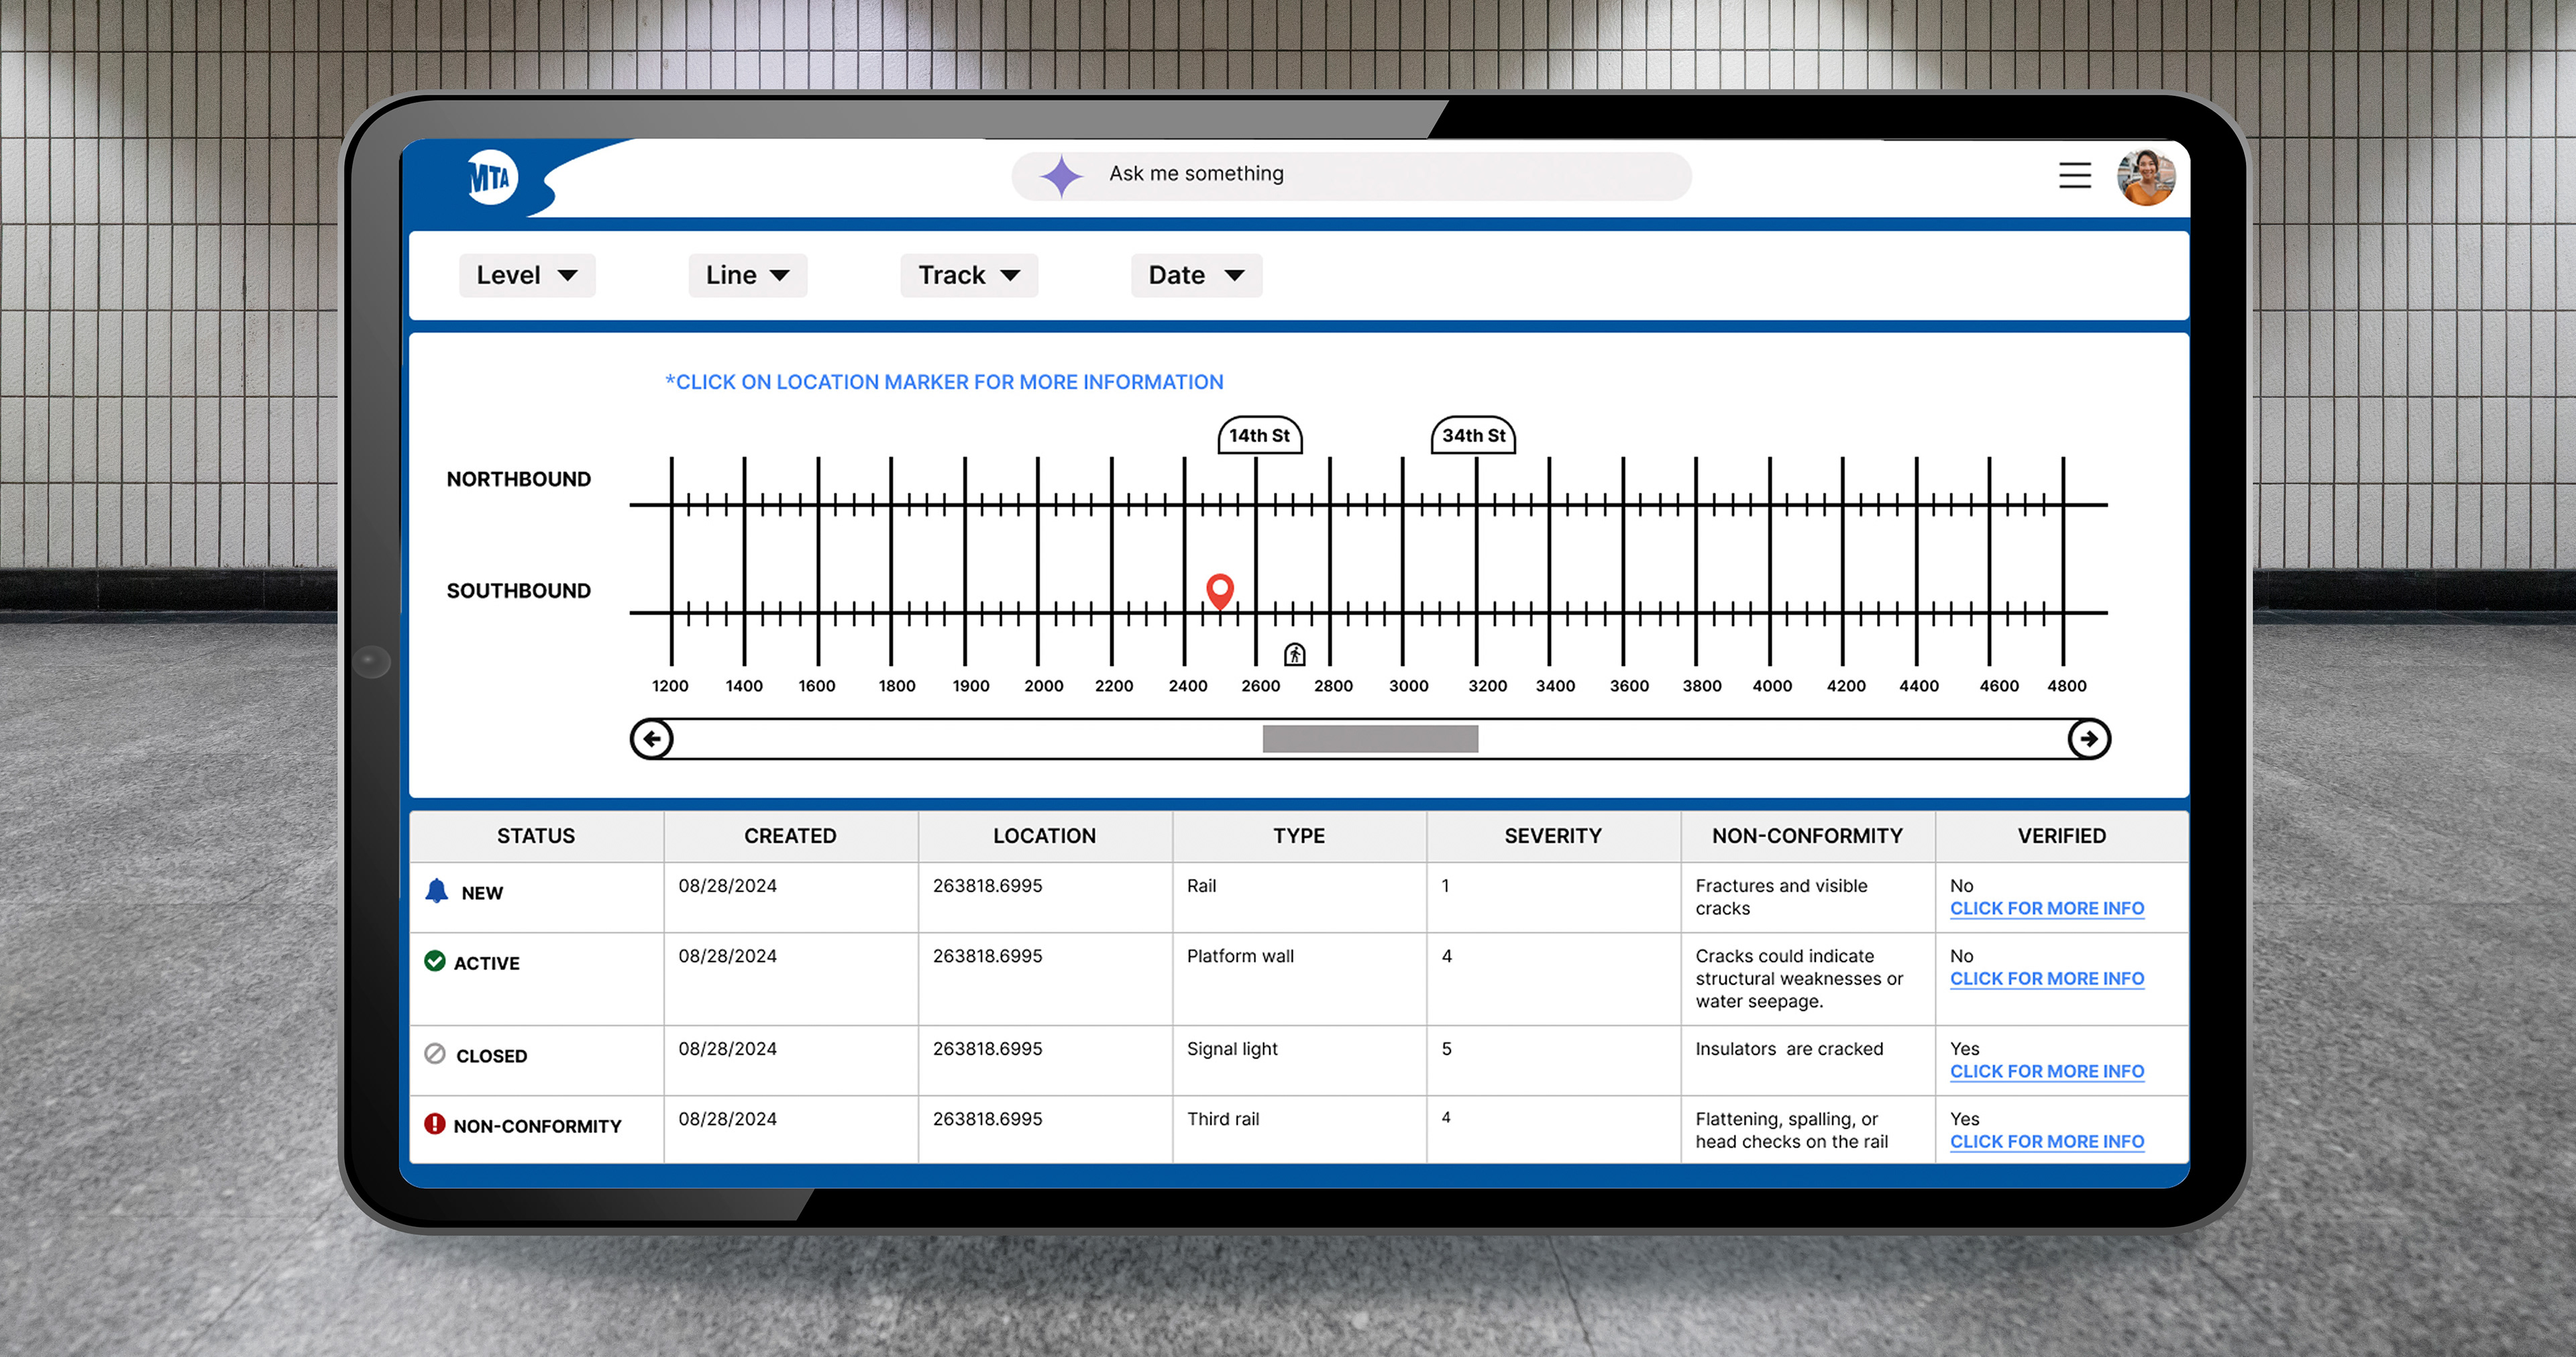
Task: Click the blue bell NEW status icon
Action: pyautogui.click(x=437, y=891)
